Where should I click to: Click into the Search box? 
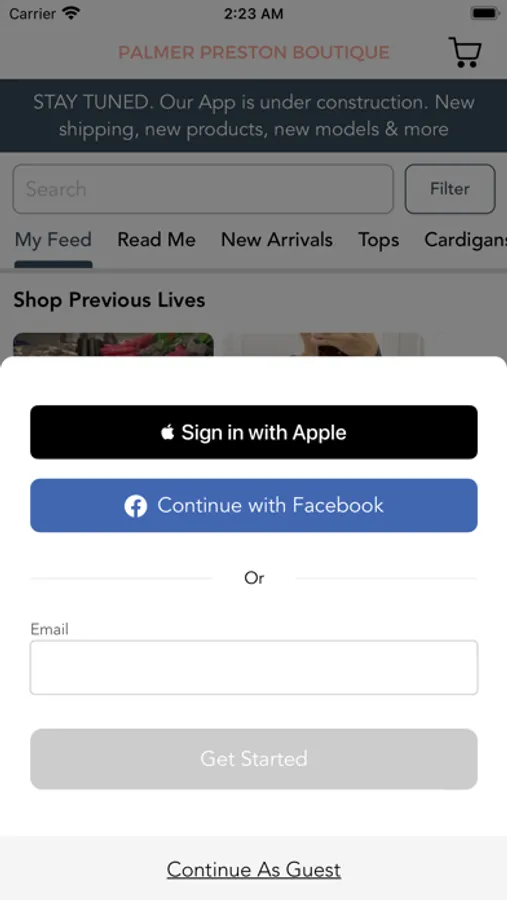[x=203, y=189]
